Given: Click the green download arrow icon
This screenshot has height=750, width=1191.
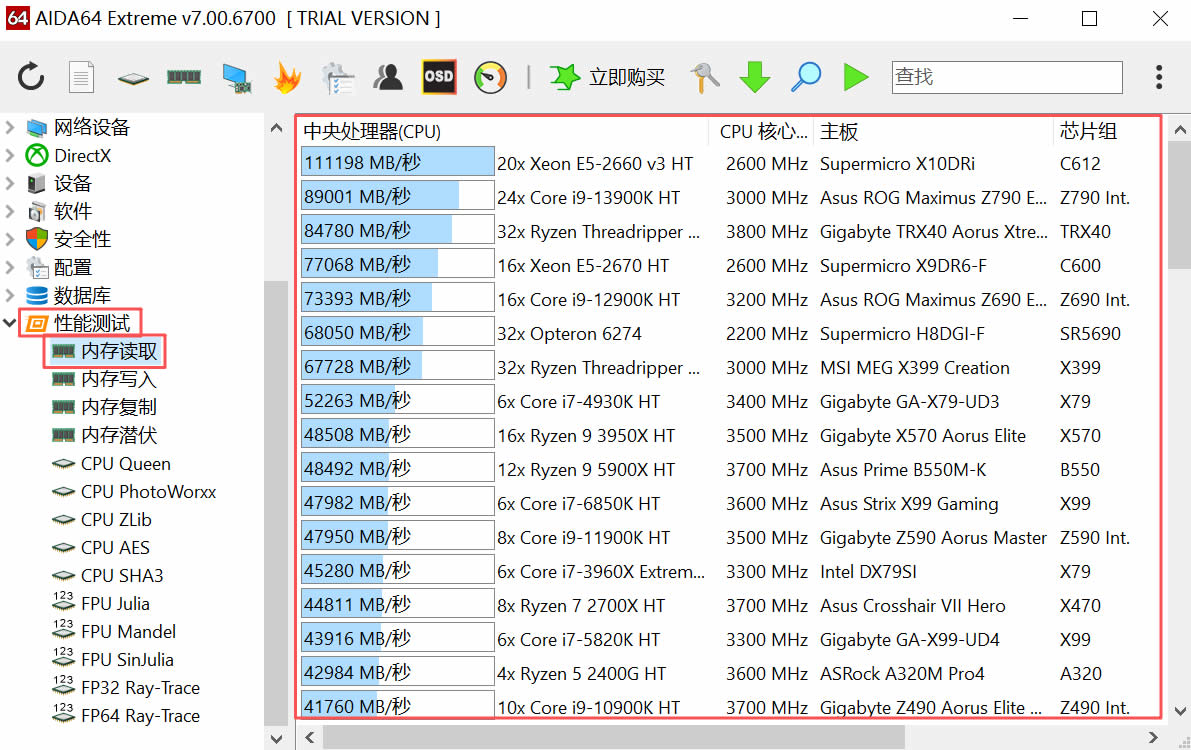Looking at the screenshot, I should click(755, 77).
